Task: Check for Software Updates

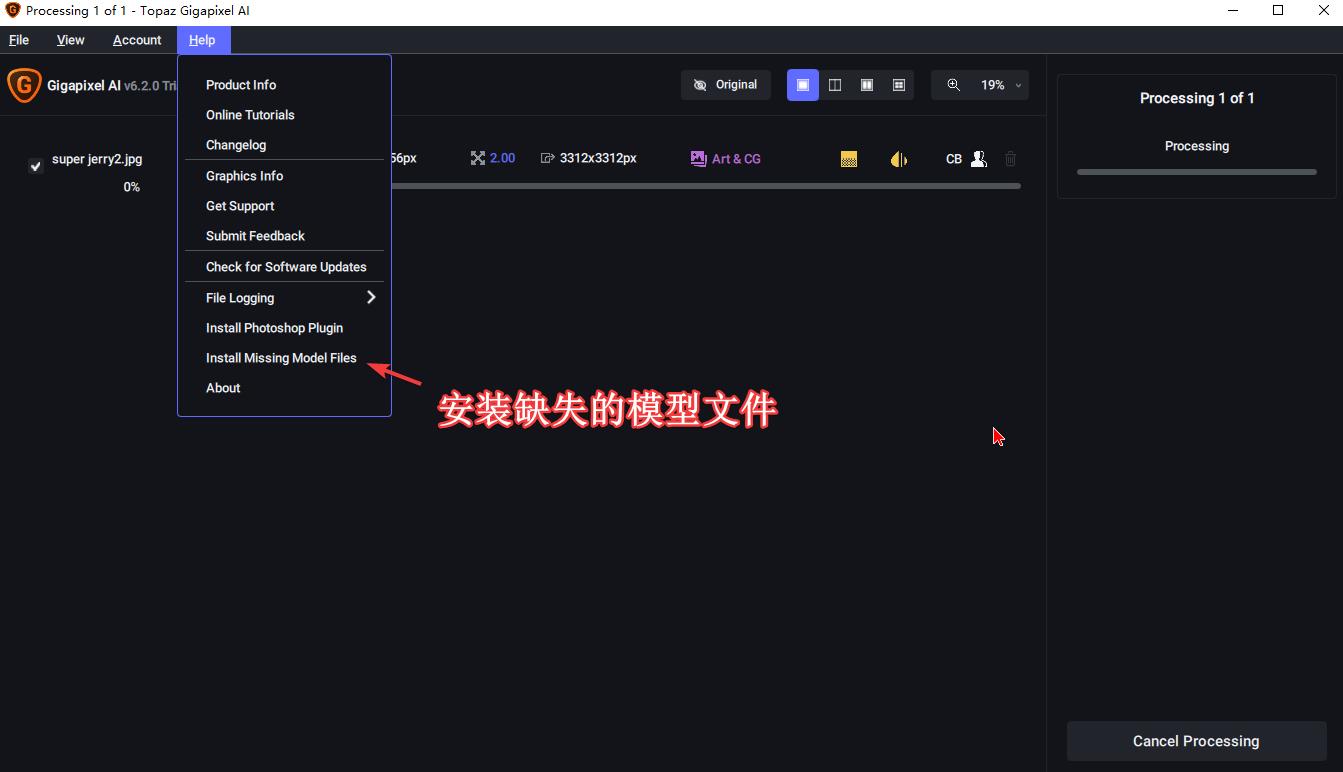Action: click(x=285, y=267)
